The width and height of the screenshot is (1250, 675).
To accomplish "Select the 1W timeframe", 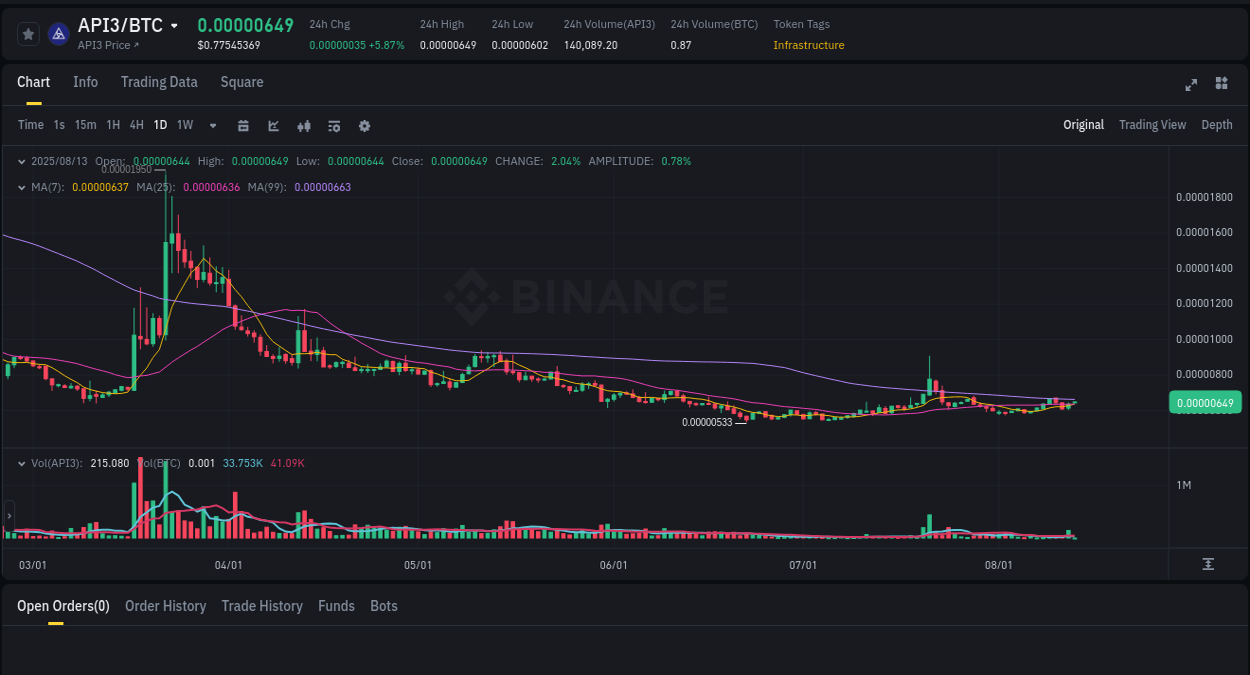I will coord(184,125).
